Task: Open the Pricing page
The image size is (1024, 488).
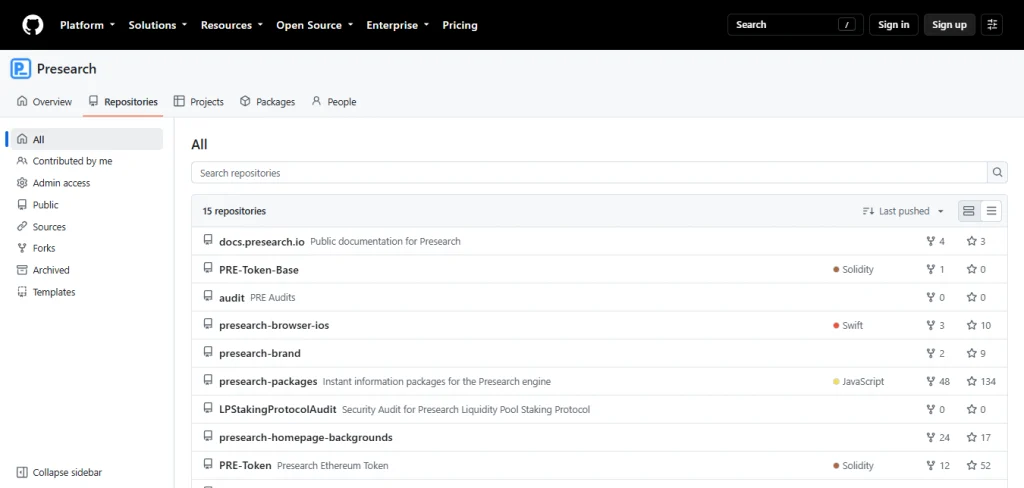Action: (x=460, y=25)
